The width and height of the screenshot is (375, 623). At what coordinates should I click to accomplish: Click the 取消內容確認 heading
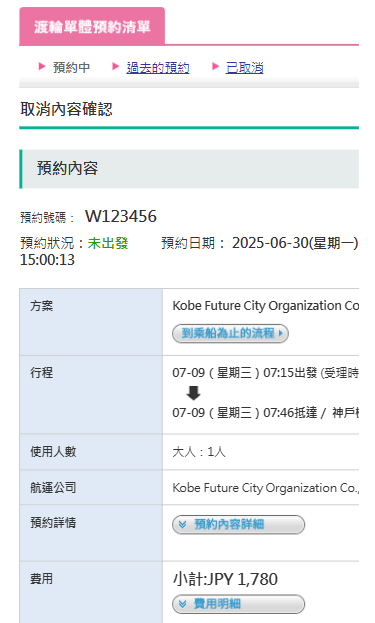[66, 109]
